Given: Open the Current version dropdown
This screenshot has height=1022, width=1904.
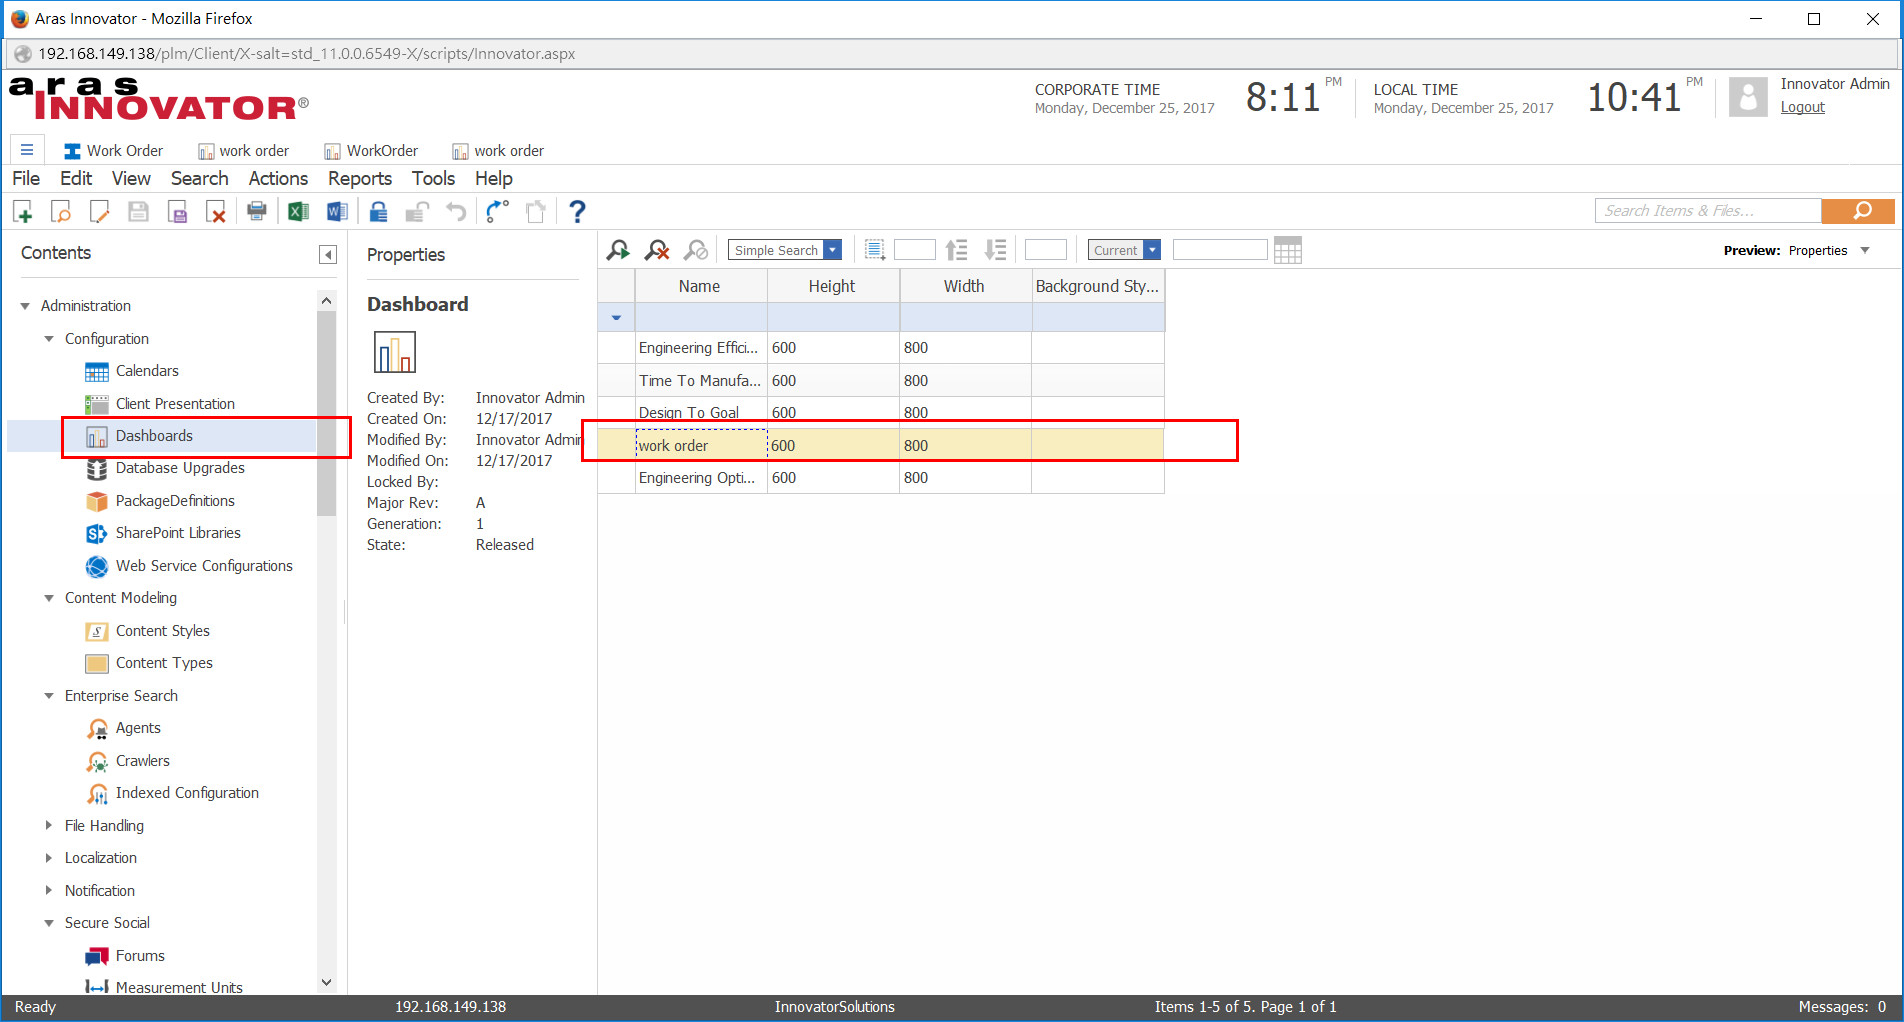Looking at the screenshot, I should pos(1152,250).
